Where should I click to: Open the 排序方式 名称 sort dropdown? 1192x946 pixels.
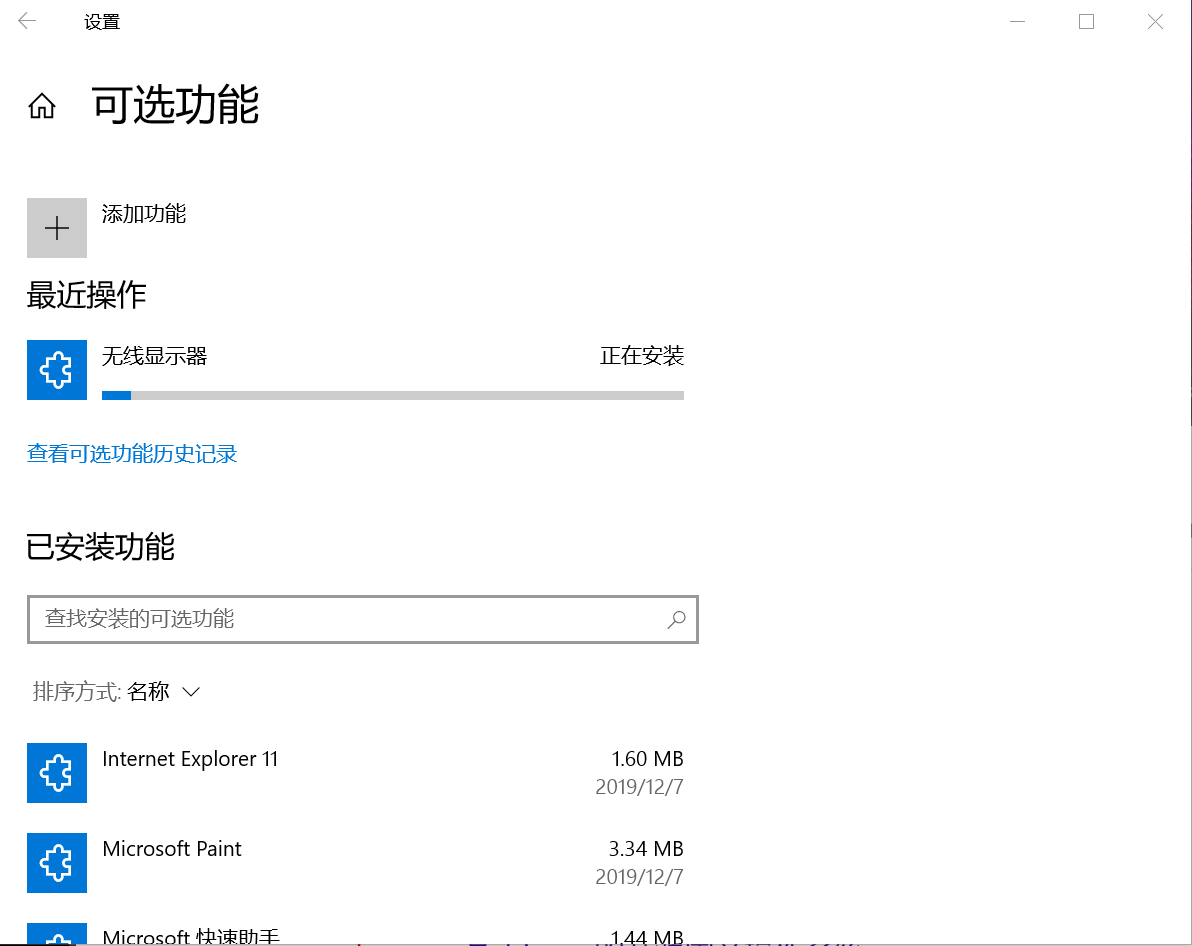point(116,691)
